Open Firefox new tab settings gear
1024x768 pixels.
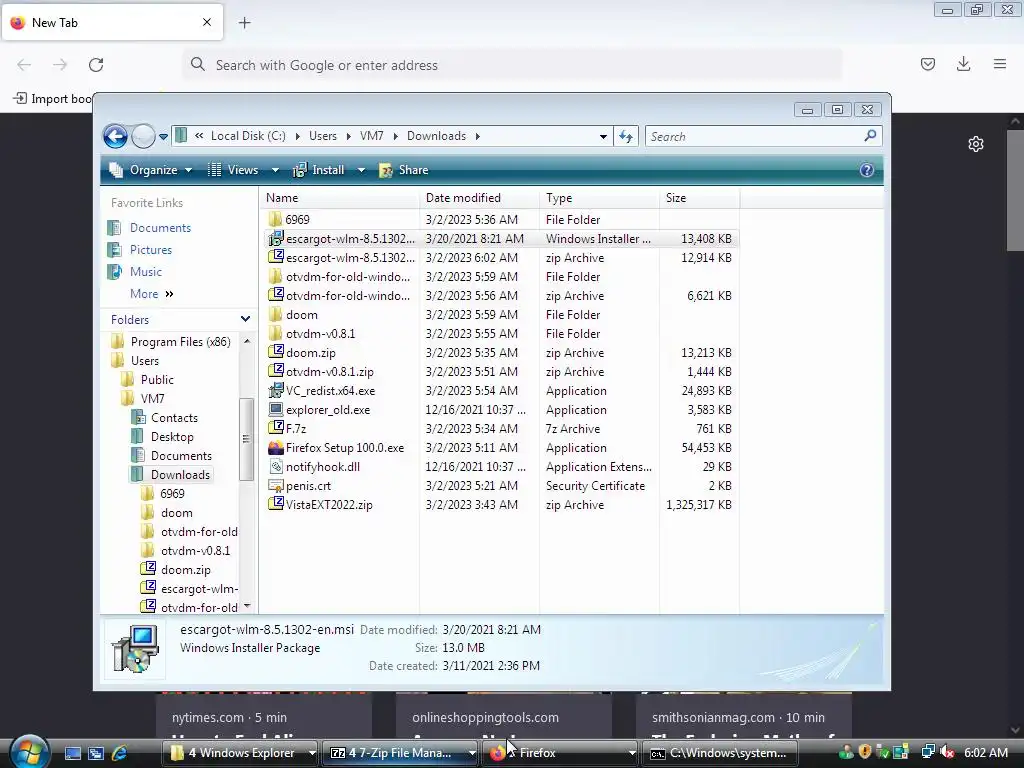click(976, 144)
